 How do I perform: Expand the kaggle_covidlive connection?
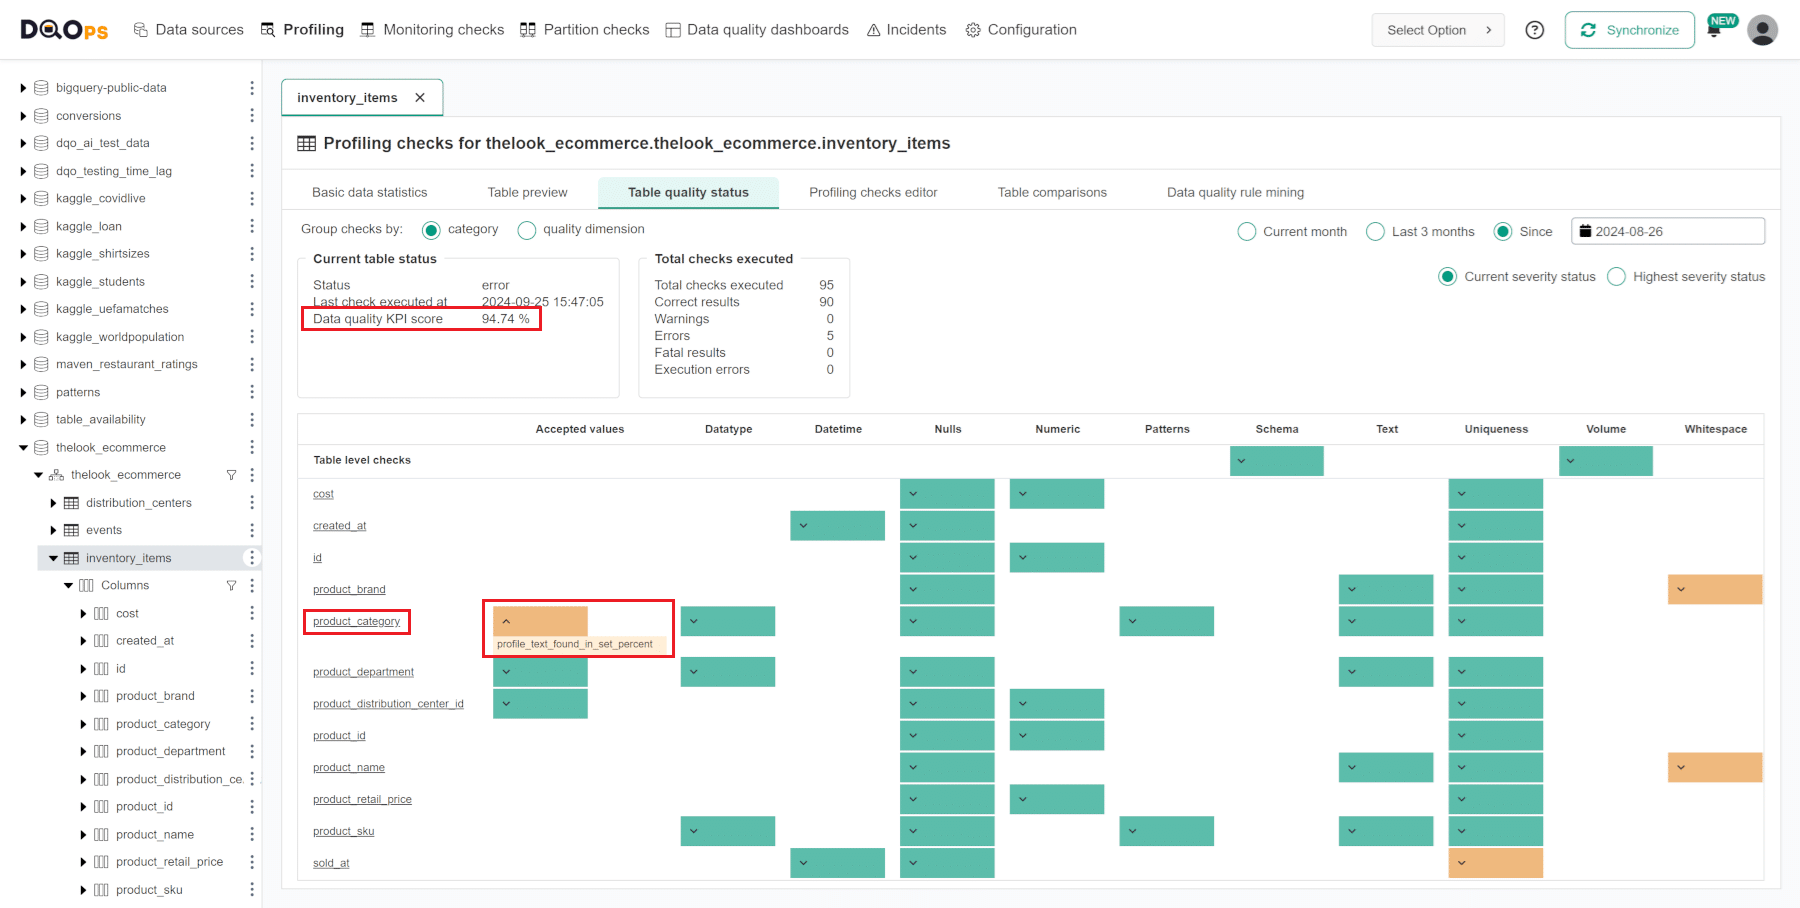[23, 198]
